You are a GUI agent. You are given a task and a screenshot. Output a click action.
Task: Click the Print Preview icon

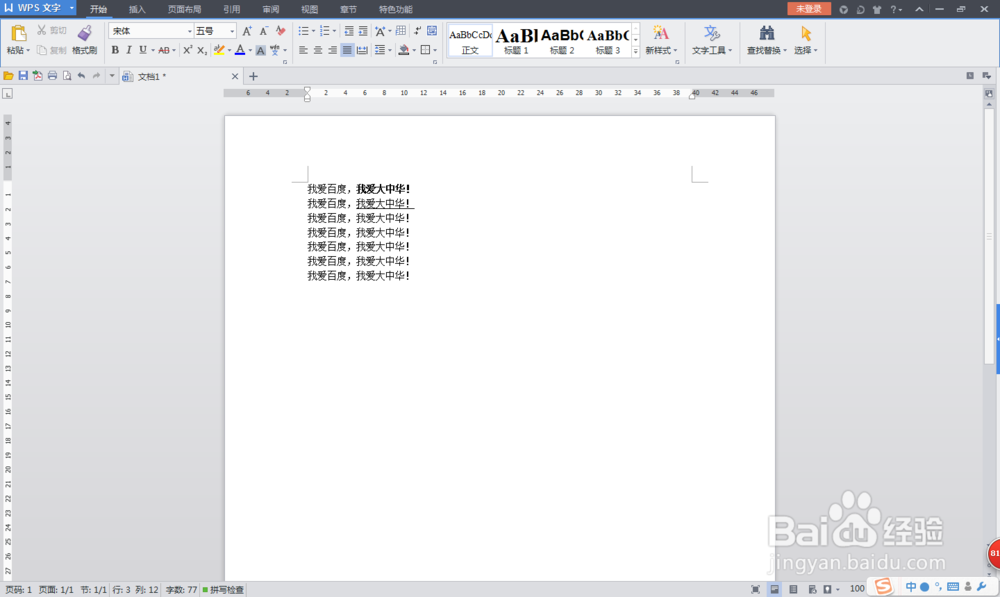(x=67, y=76)
